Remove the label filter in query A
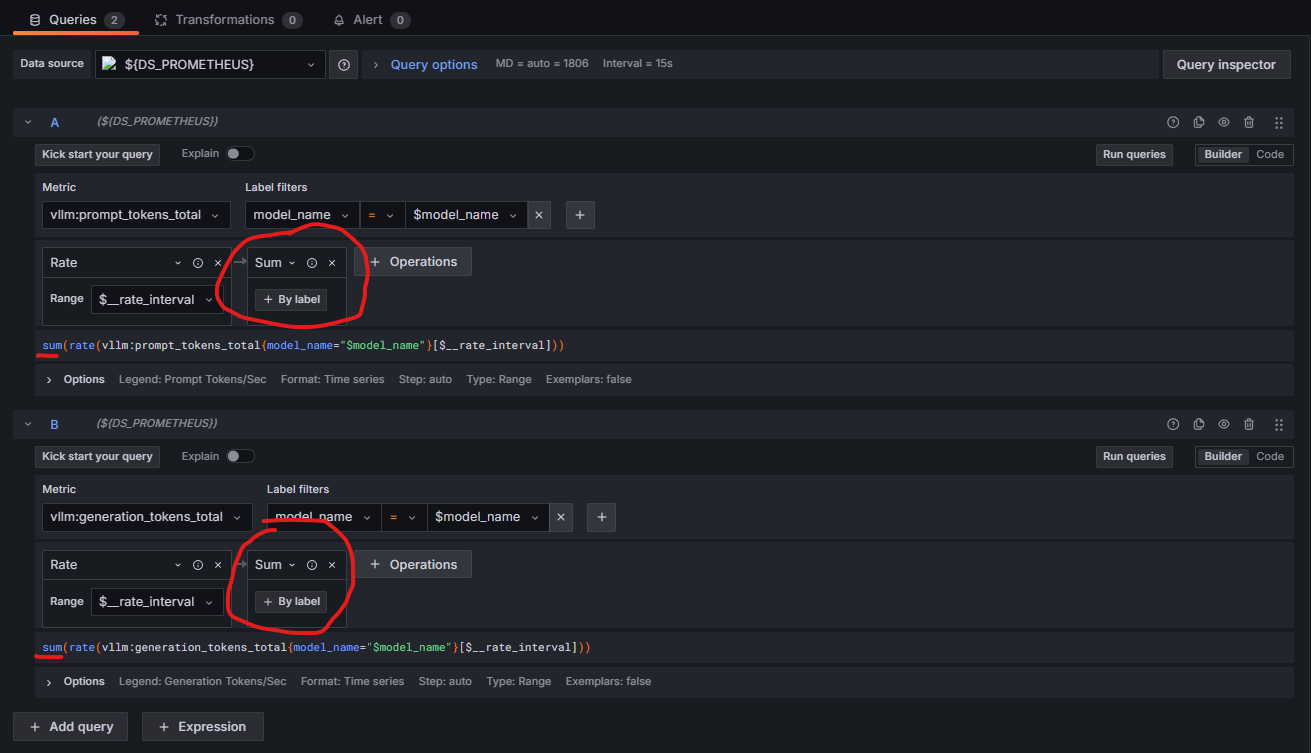 point(538,215)
